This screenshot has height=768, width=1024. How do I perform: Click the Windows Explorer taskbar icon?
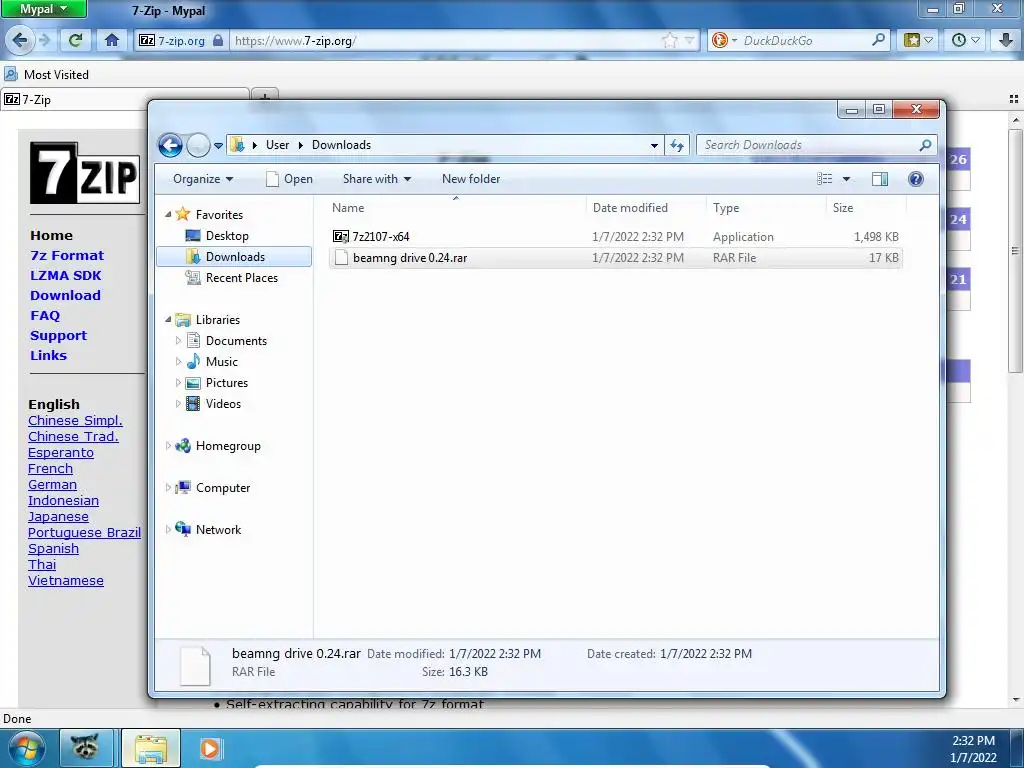coord(150,748)
